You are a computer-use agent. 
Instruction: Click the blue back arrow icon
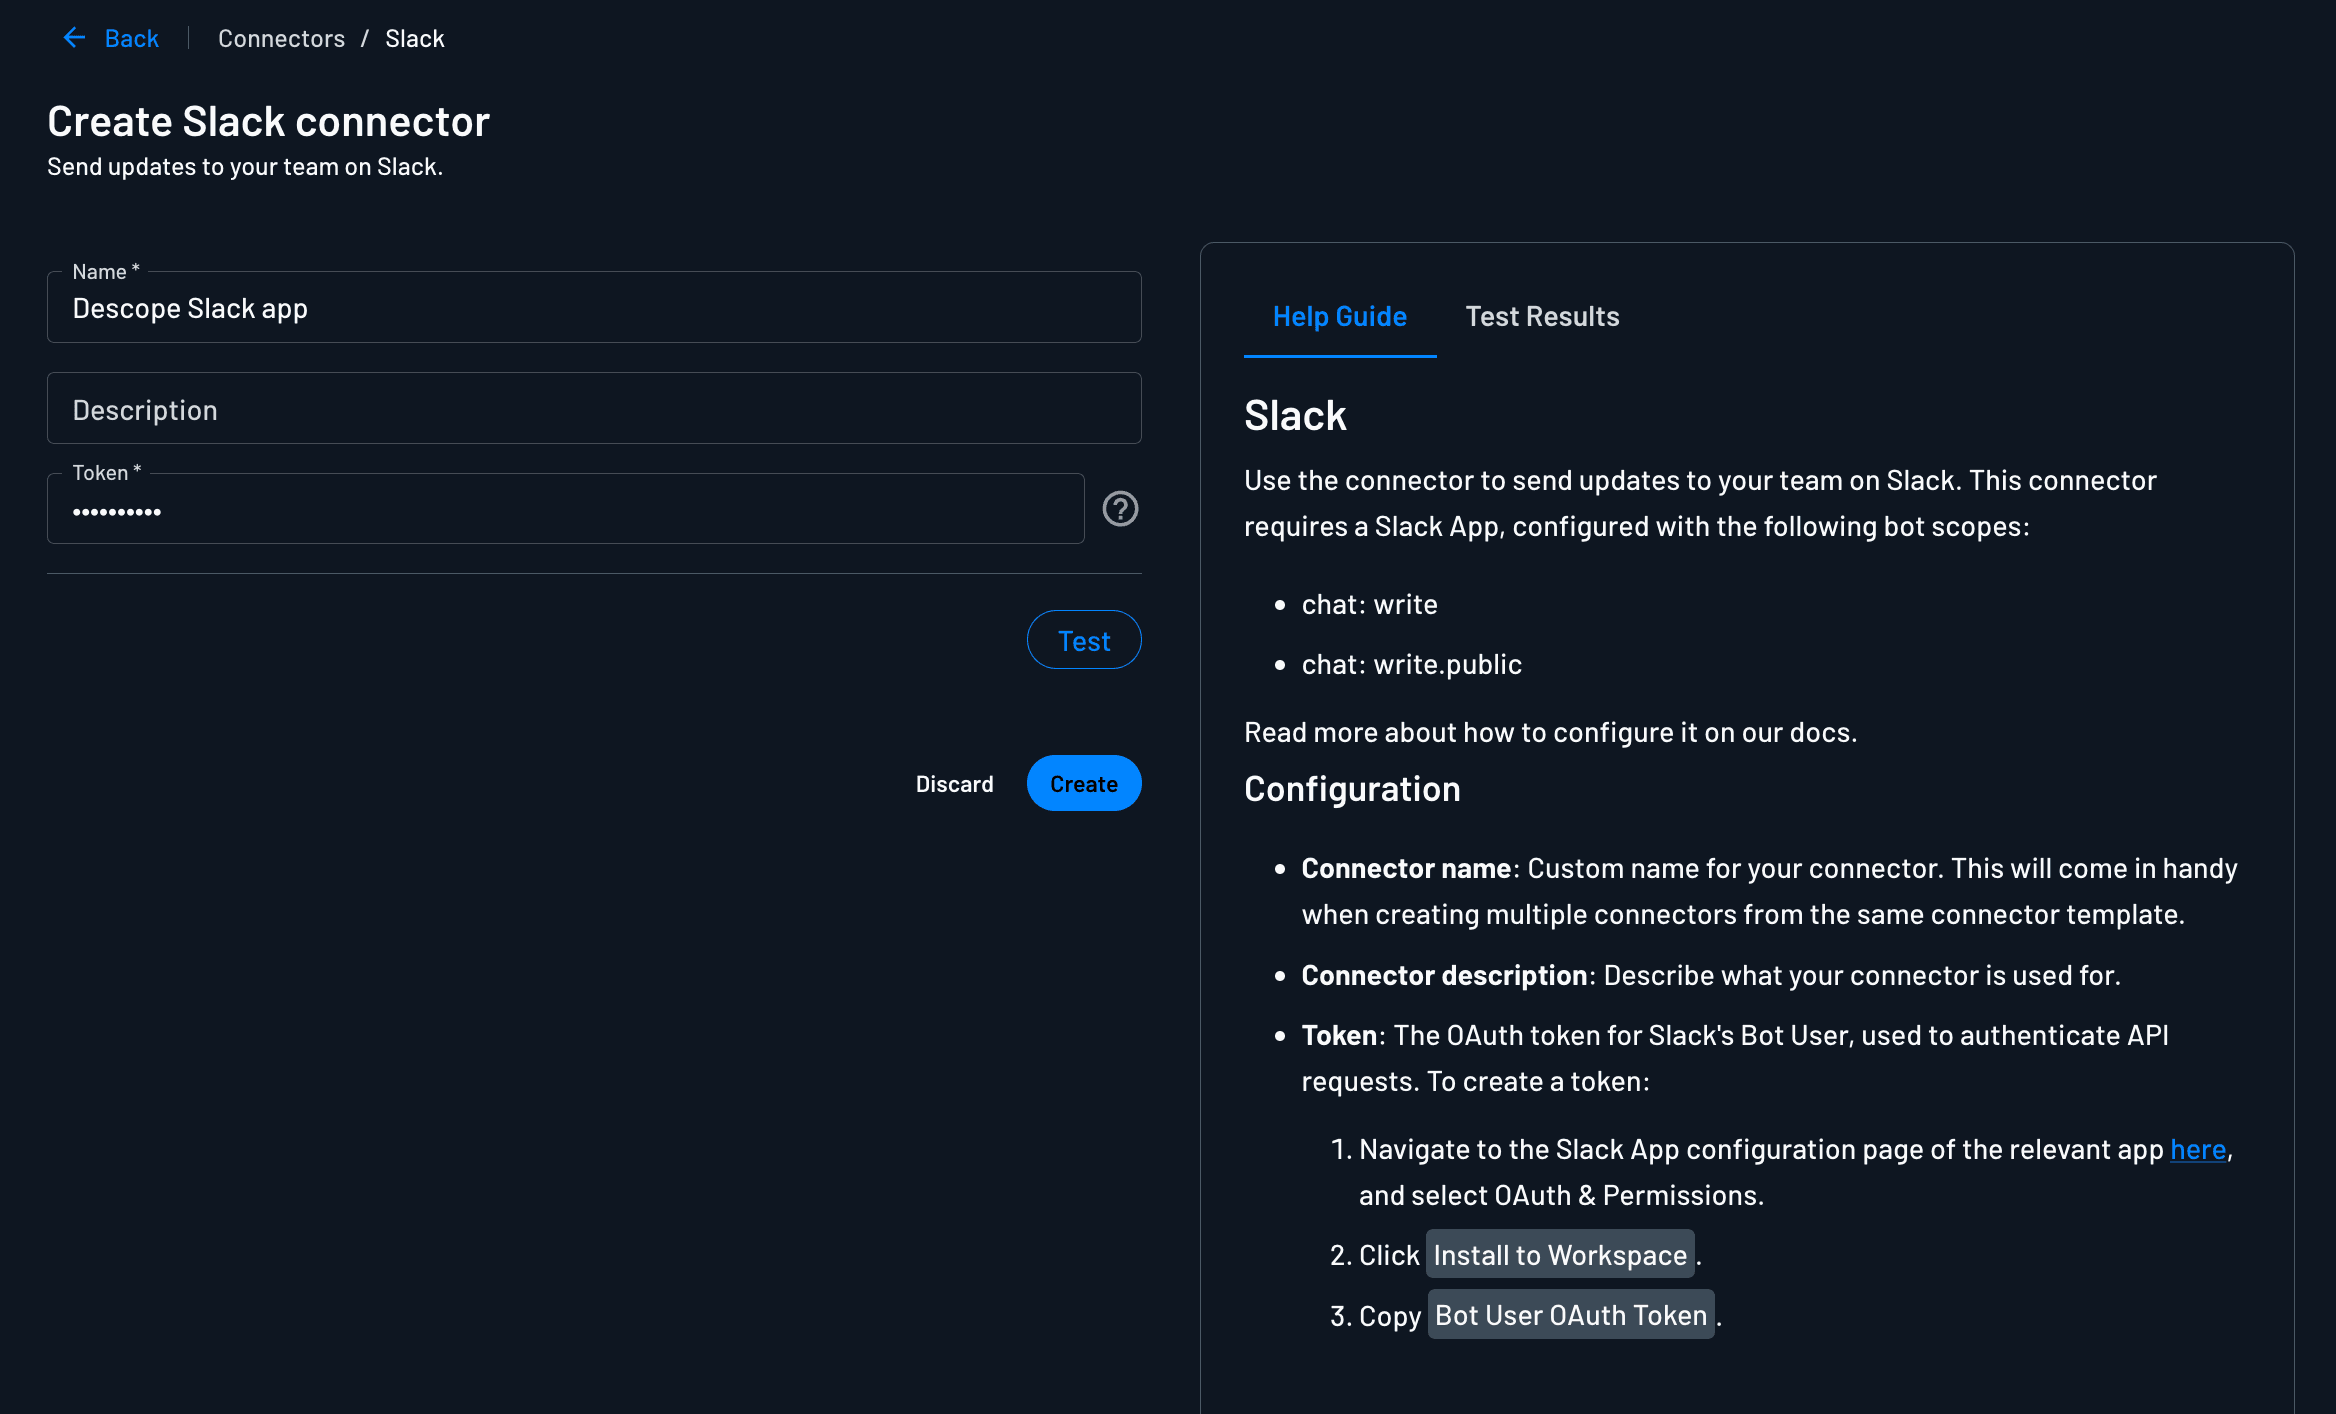tap(74, 37)
